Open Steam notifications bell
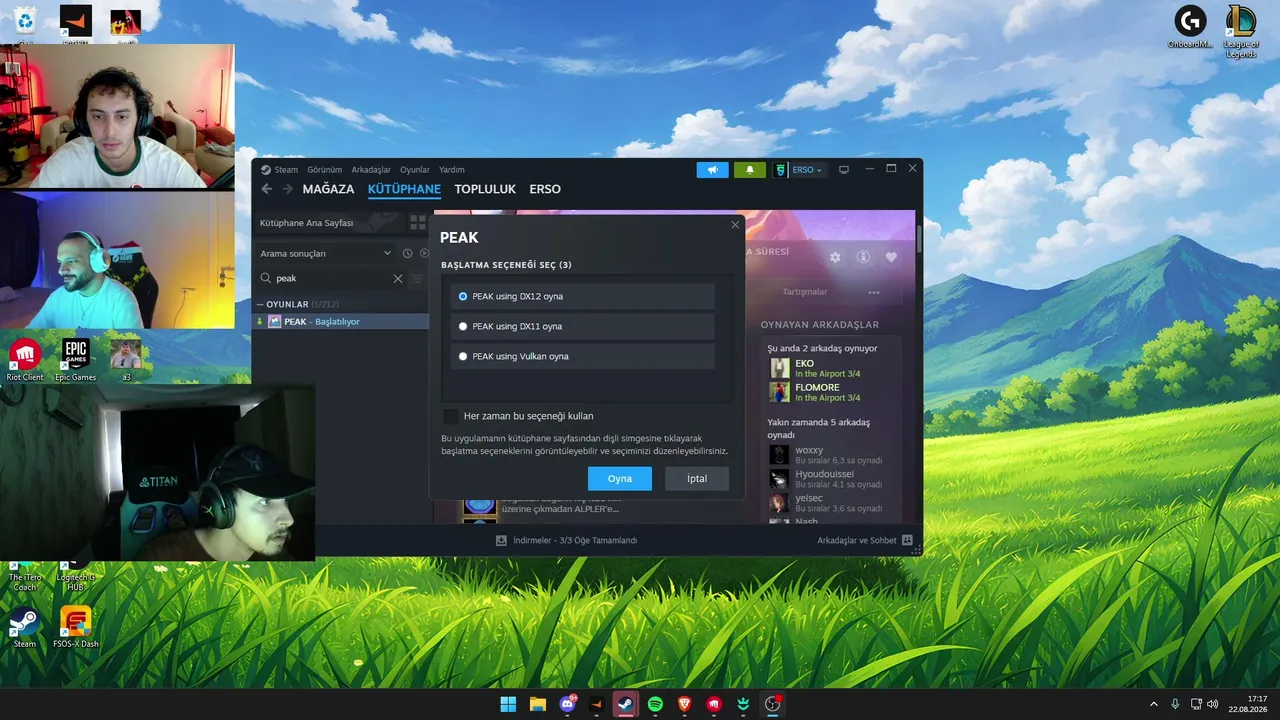Image resolution: width=1280 pixels, height=720 pixels. pyautogui.click(x=749, y=170)
